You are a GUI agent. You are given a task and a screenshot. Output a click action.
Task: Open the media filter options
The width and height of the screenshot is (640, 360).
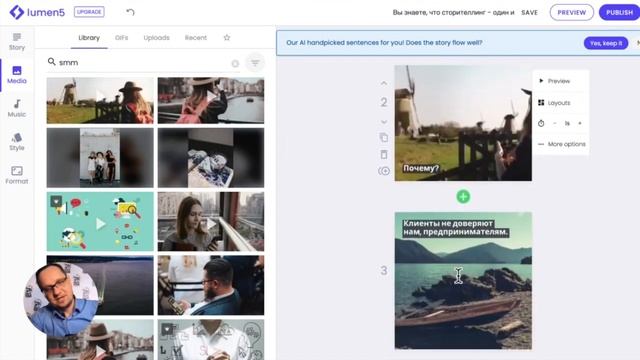pos(255,63)
